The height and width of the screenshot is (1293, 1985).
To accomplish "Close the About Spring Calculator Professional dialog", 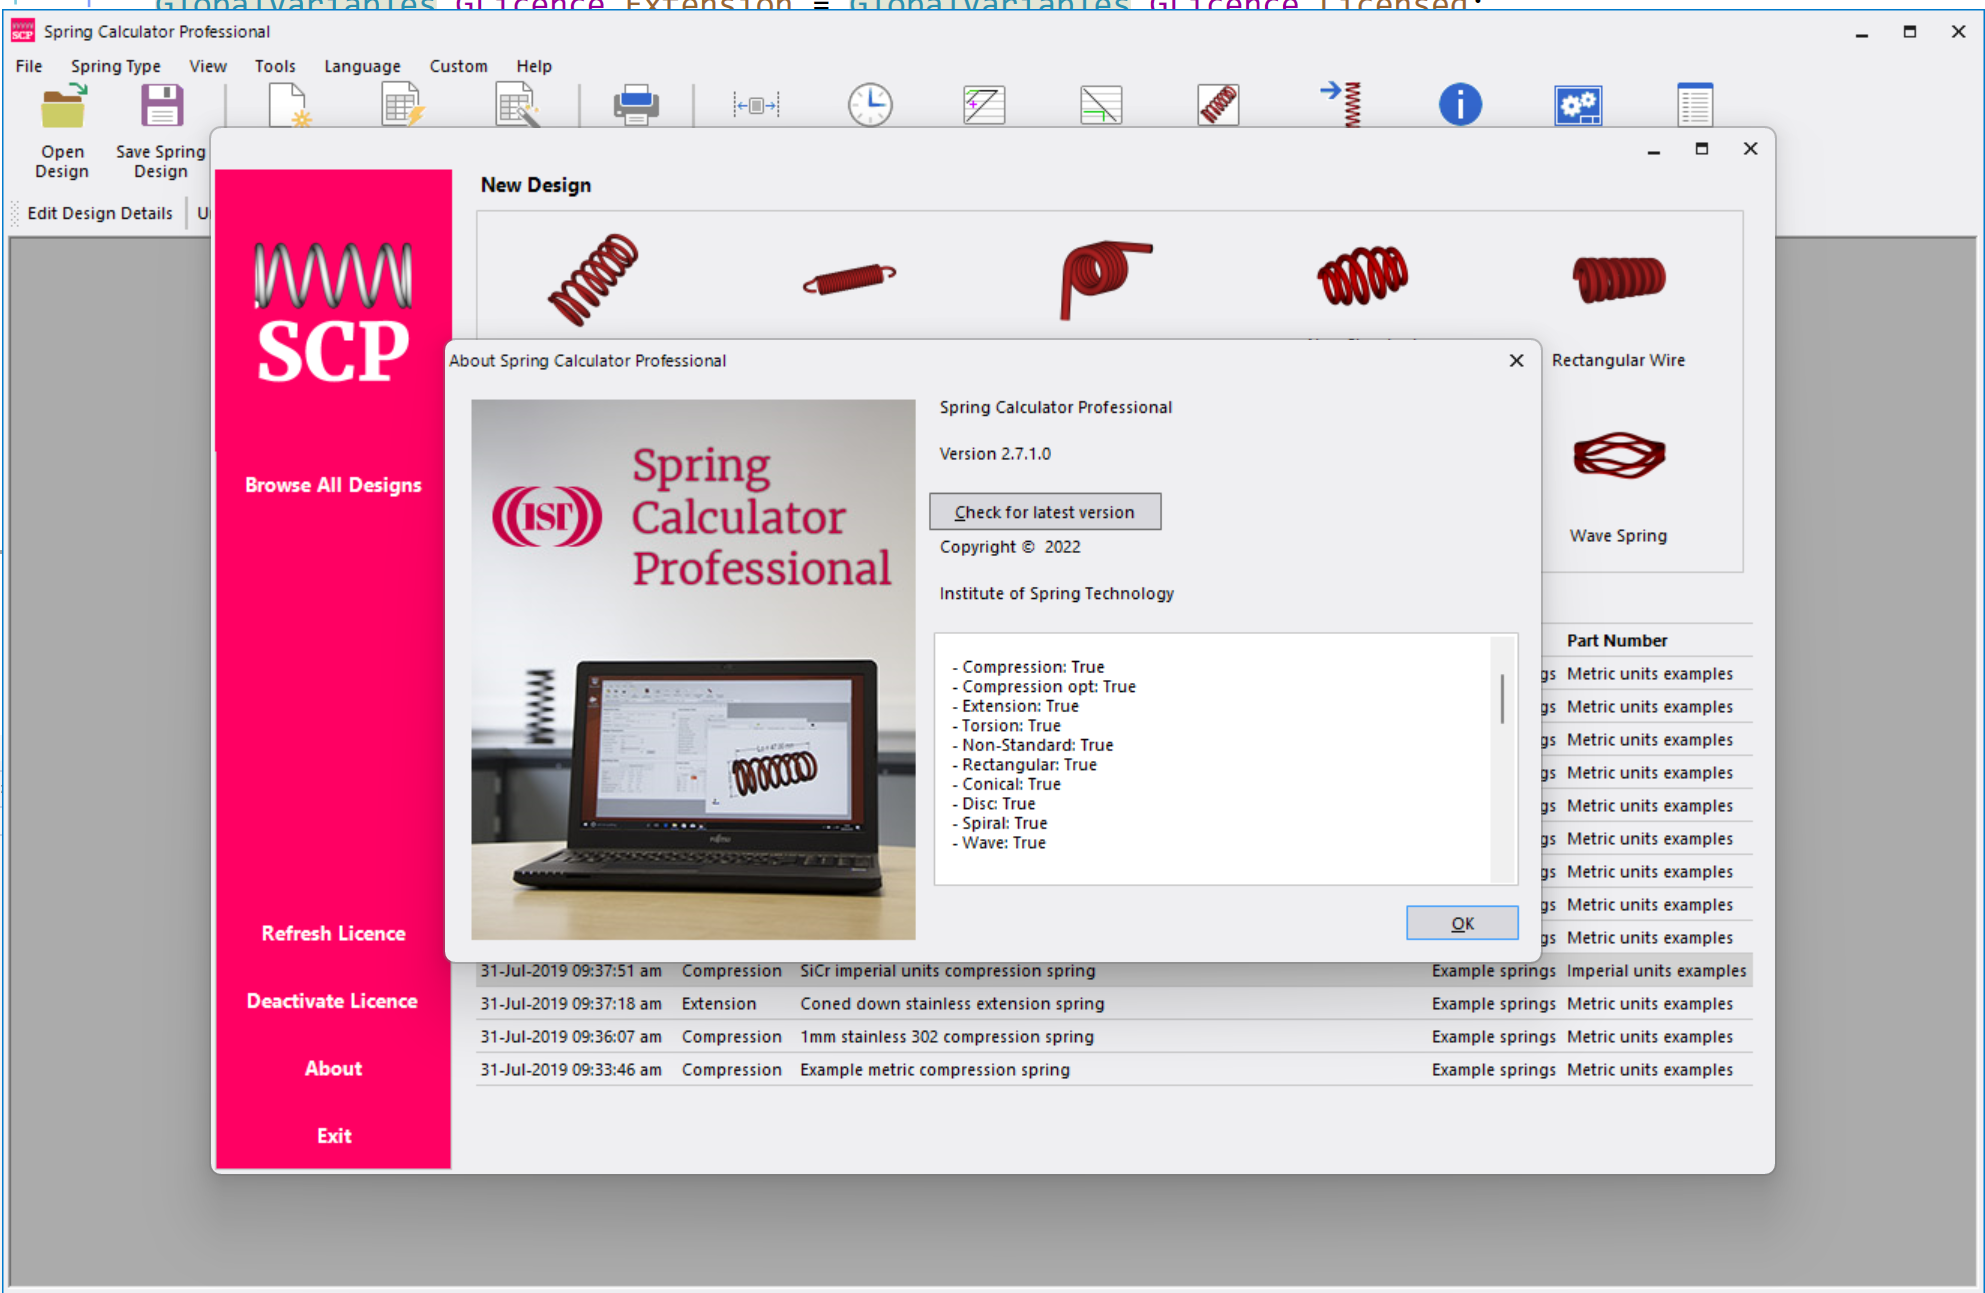I will pos(1516,360).
